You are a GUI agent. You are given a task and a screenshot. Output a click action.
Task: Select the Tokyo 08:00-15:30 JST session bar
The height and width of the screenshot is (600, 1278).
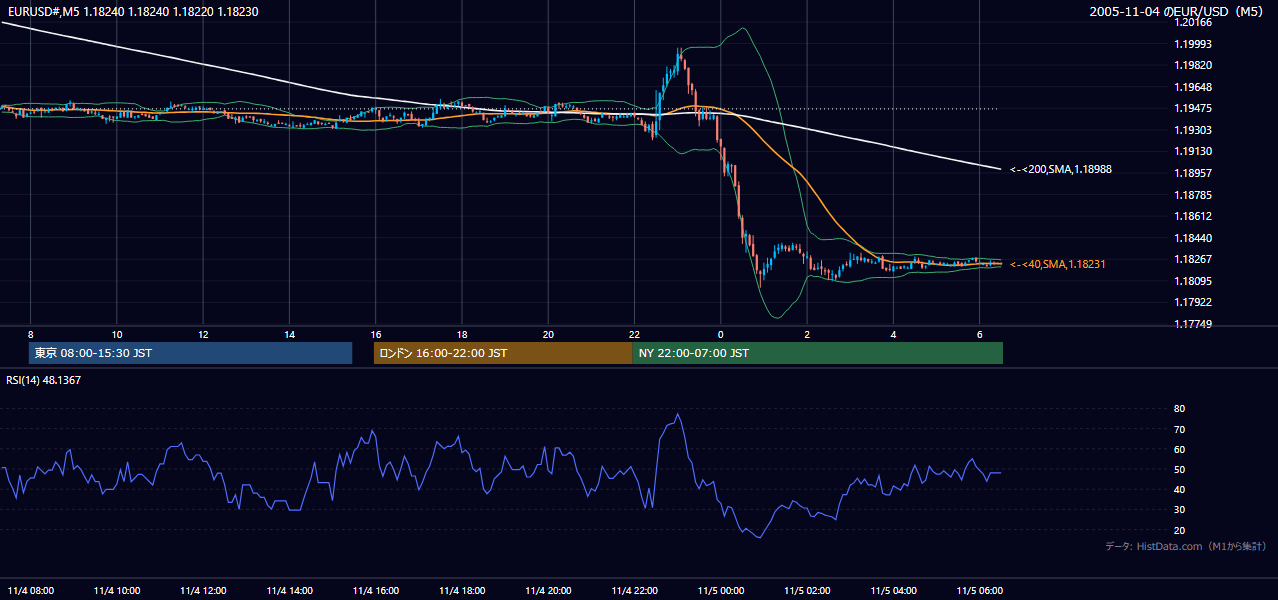coord(191,353)
